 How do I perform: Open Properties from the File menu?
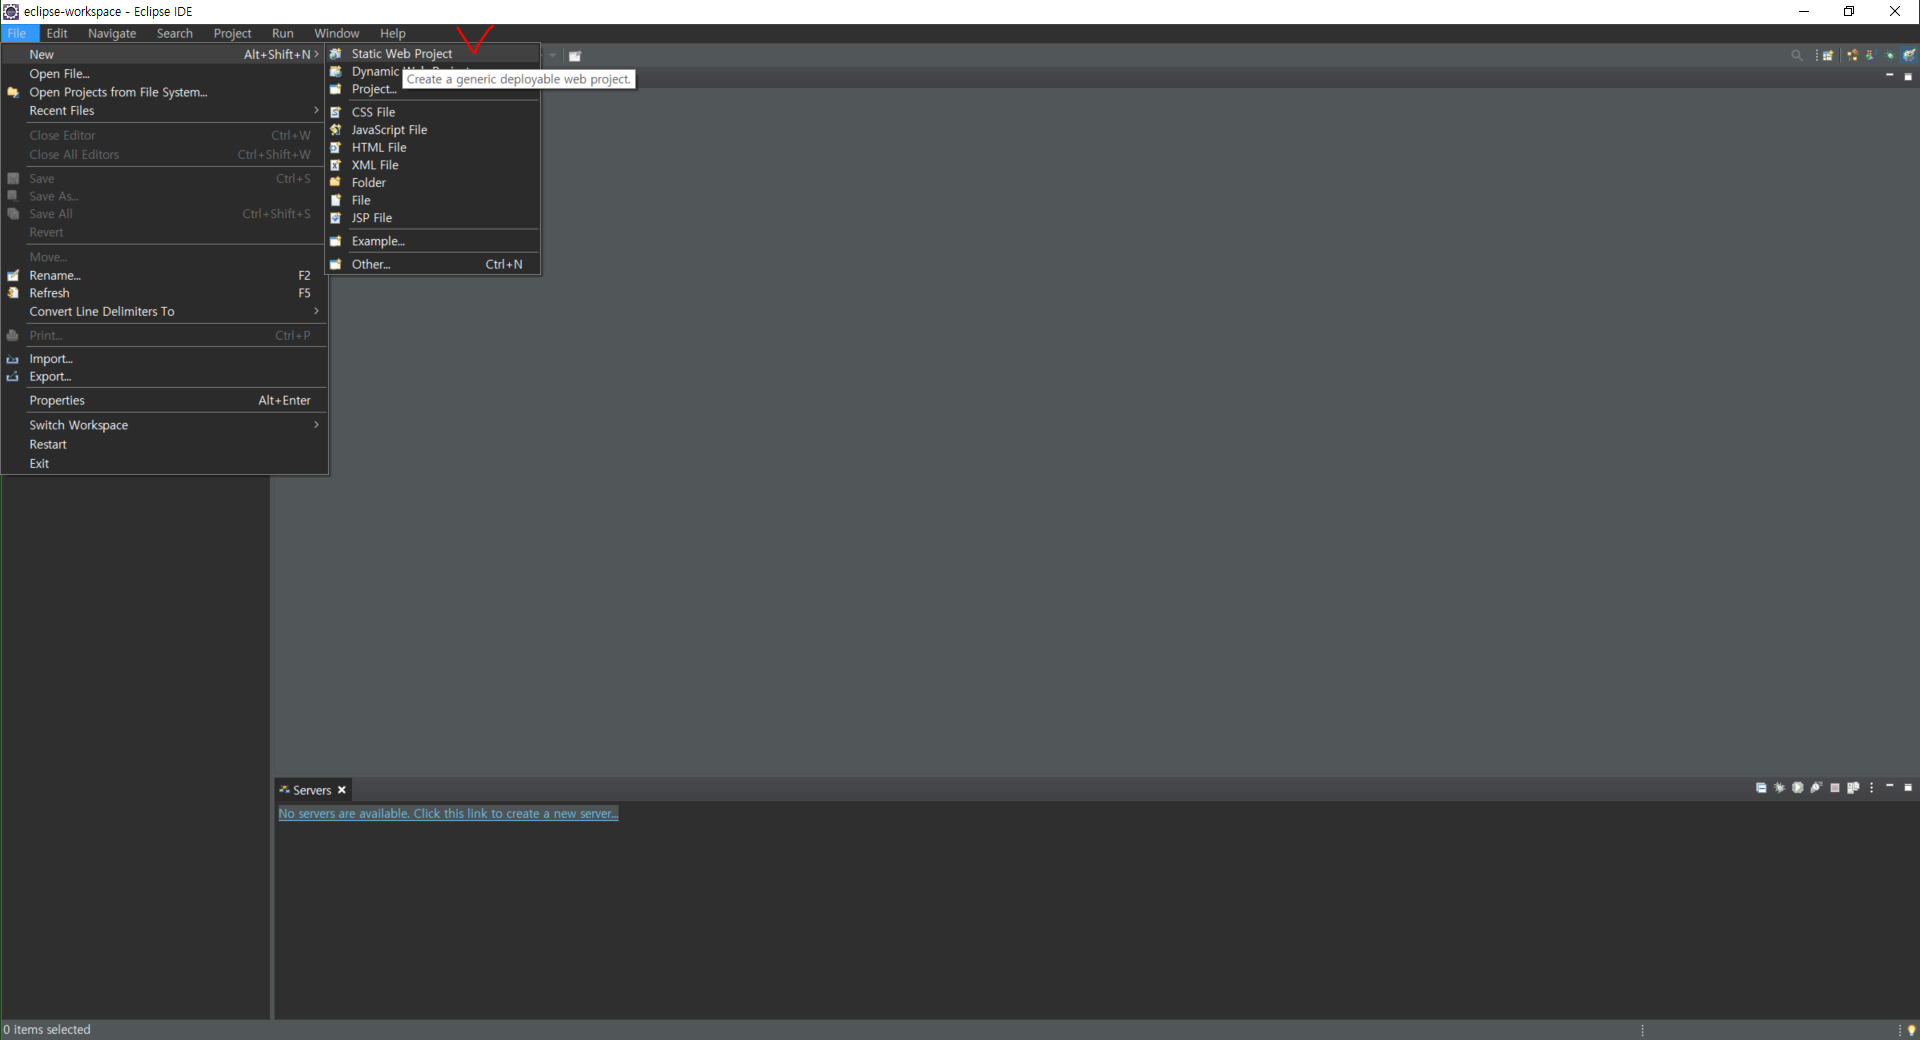tap(164, 400)
